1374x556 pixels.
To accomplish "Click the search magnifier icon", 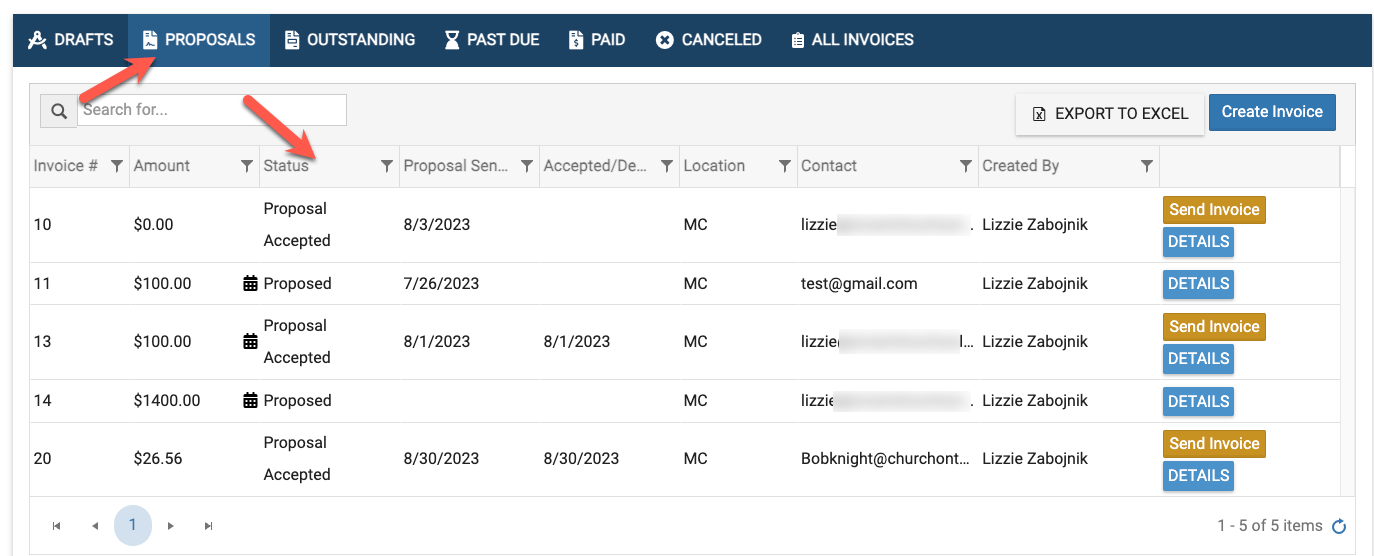I will (x=59, y=111).
